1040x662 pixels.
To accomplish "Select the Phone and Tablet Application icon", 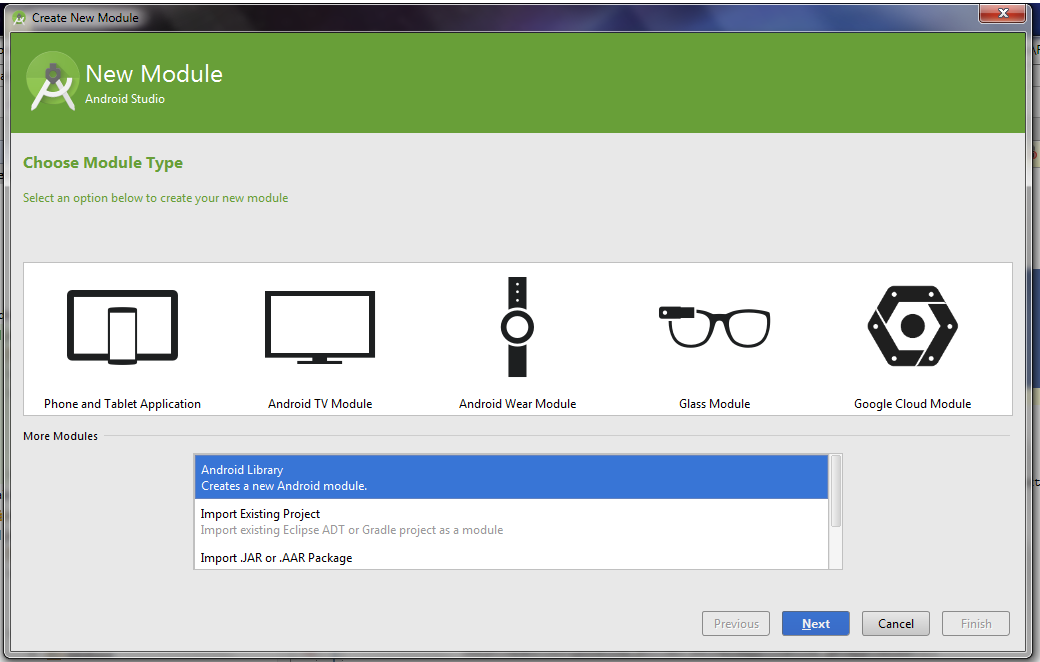I will pyautogui.click(x=123, y=327).
